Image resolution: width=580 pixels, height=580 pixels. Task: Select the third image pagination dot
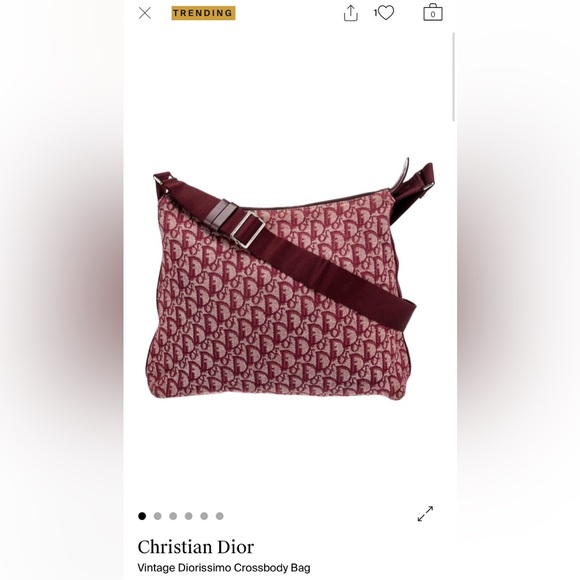(173, 516)
